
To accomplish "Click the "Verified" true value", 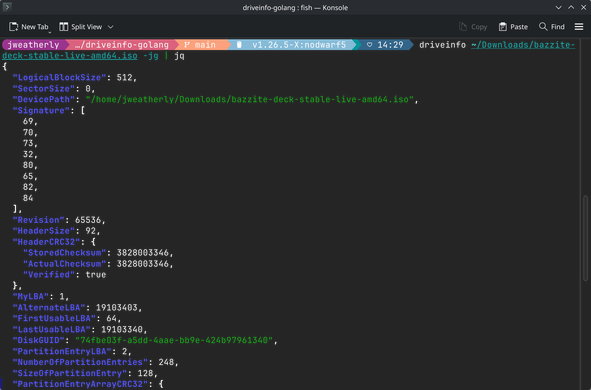I will 96,275.
